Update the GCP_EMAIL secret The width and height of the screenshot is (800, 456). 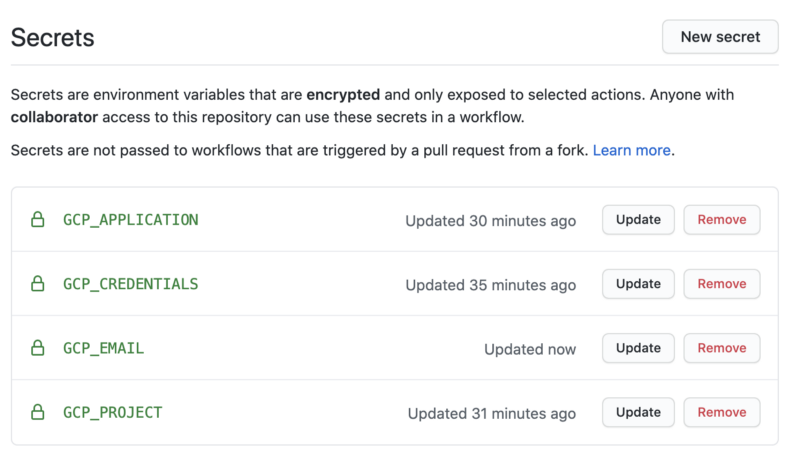pos(638,348)
